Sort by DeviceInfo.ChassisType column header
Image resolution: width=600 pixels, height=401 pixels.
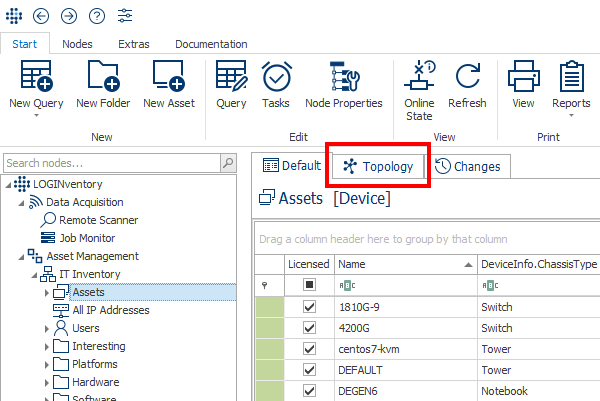[x=539, y=264]
